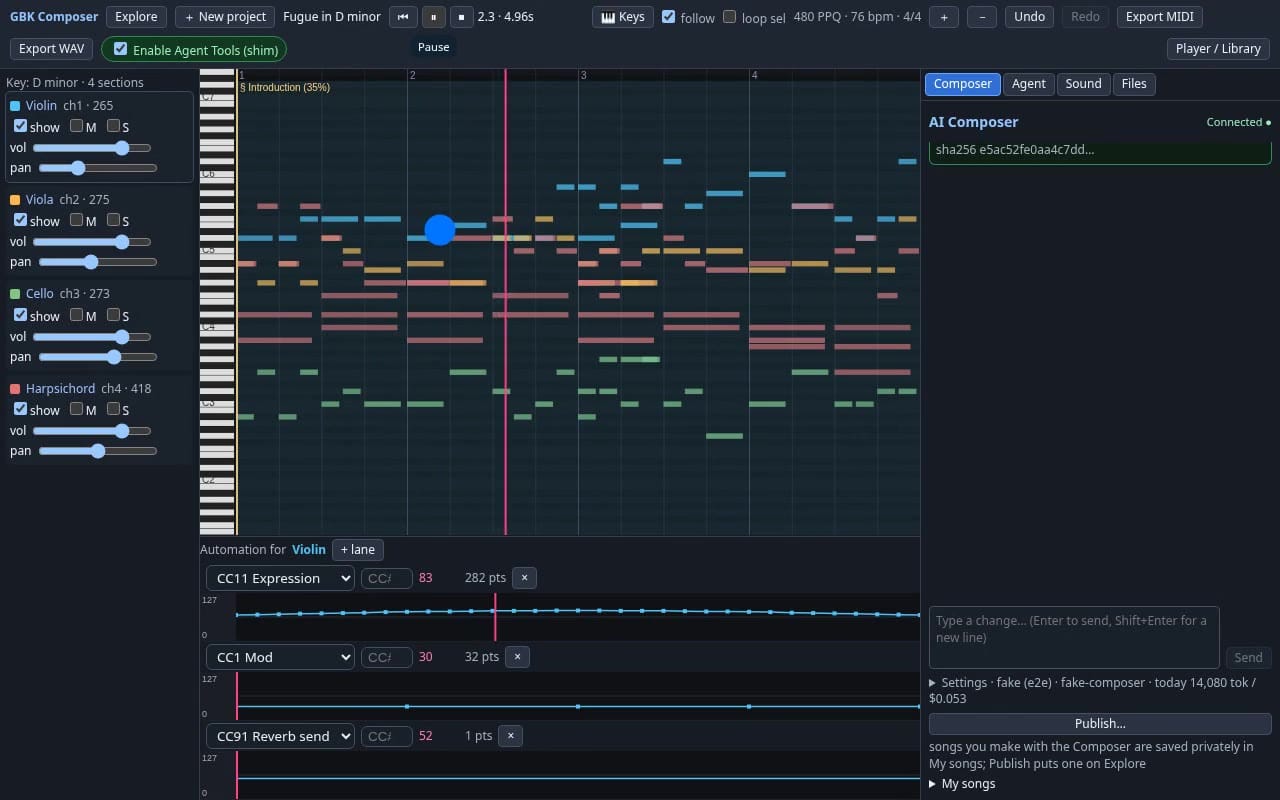1280x800 pixels.
Task: Open the piano Keys panel
Action: coord(623,17)
